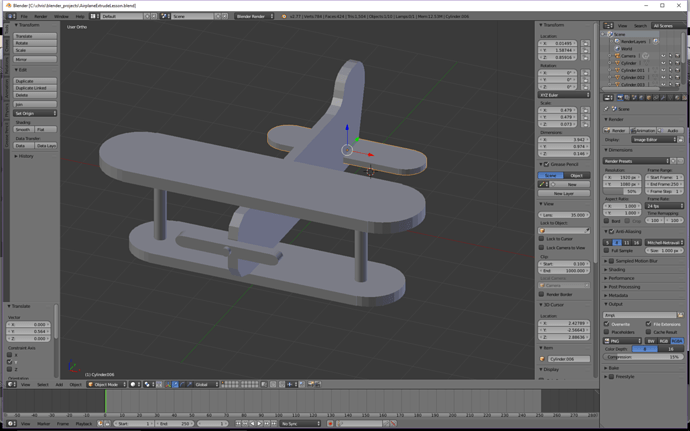
Task: Hide the Camera object with eye icon
Action: [663, 56]
